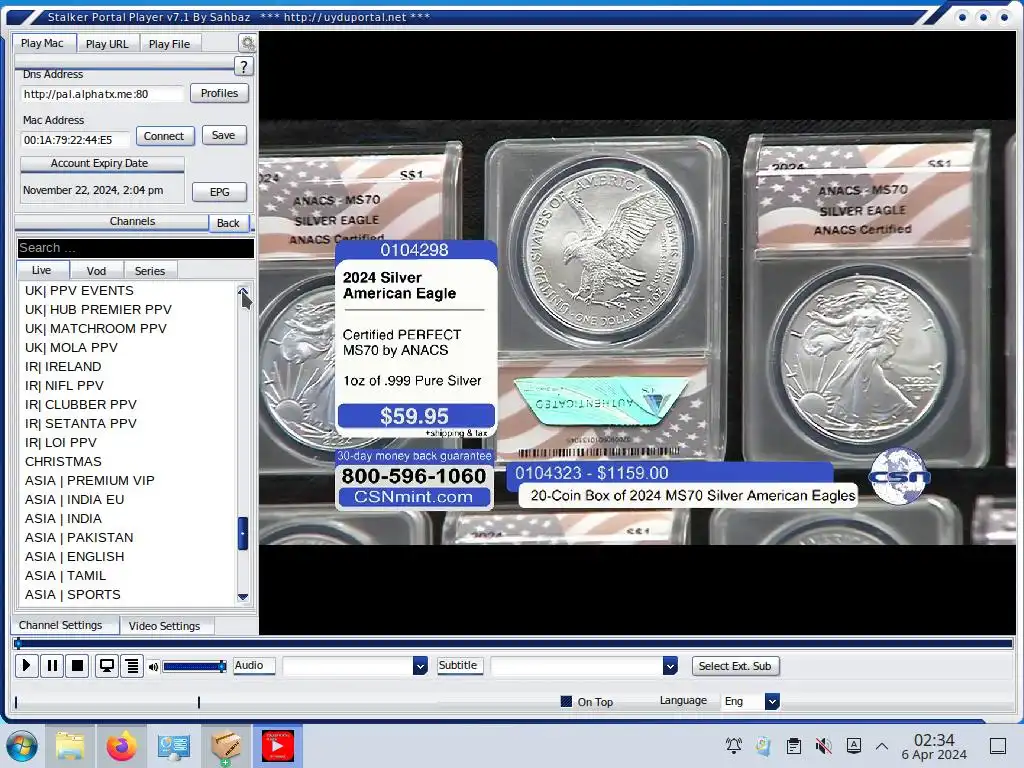The height and width of the screenshot is (768, 1024).
Task: Click the clipboard tray icon
Action: point(793,745)
